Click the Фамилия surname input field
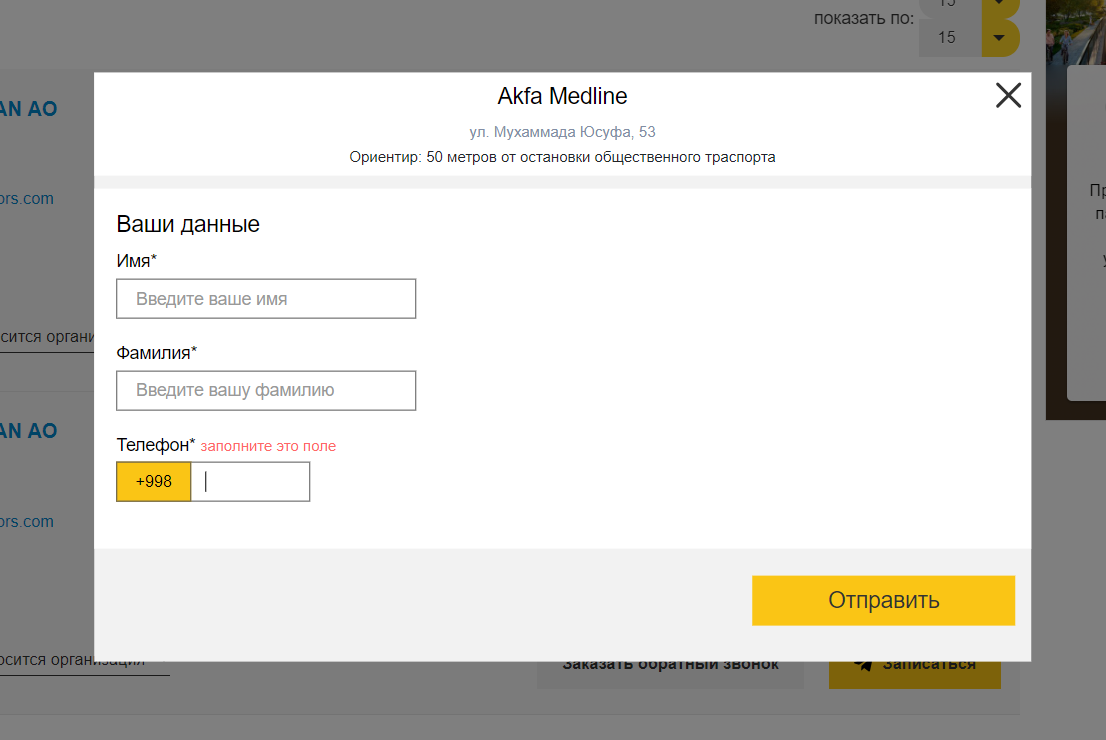The image size is (1106, 740). tap(266, 390)
